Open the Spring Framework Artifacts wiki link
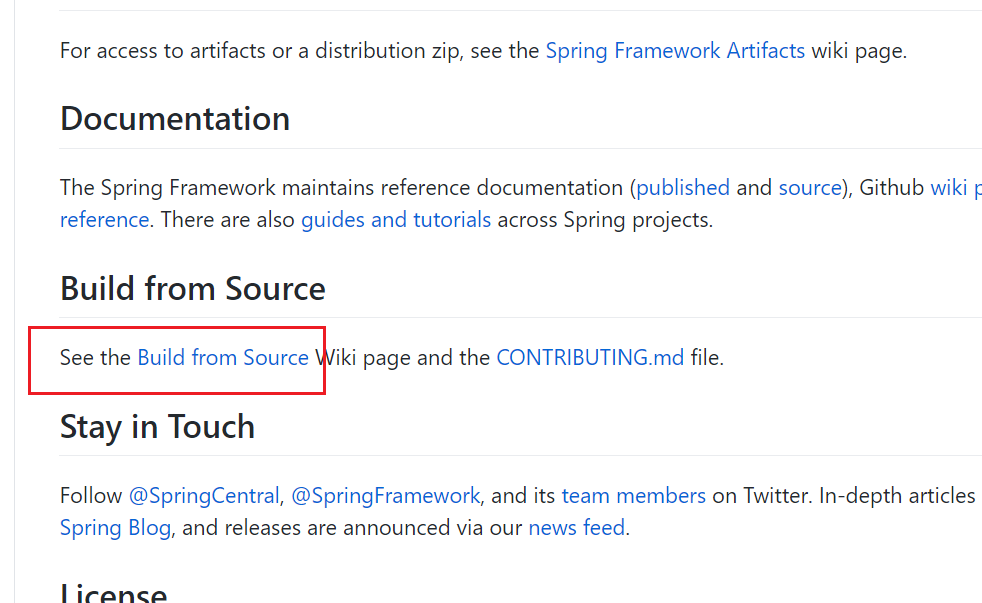Screen dimensions: 982x603 tap(675, 51)
